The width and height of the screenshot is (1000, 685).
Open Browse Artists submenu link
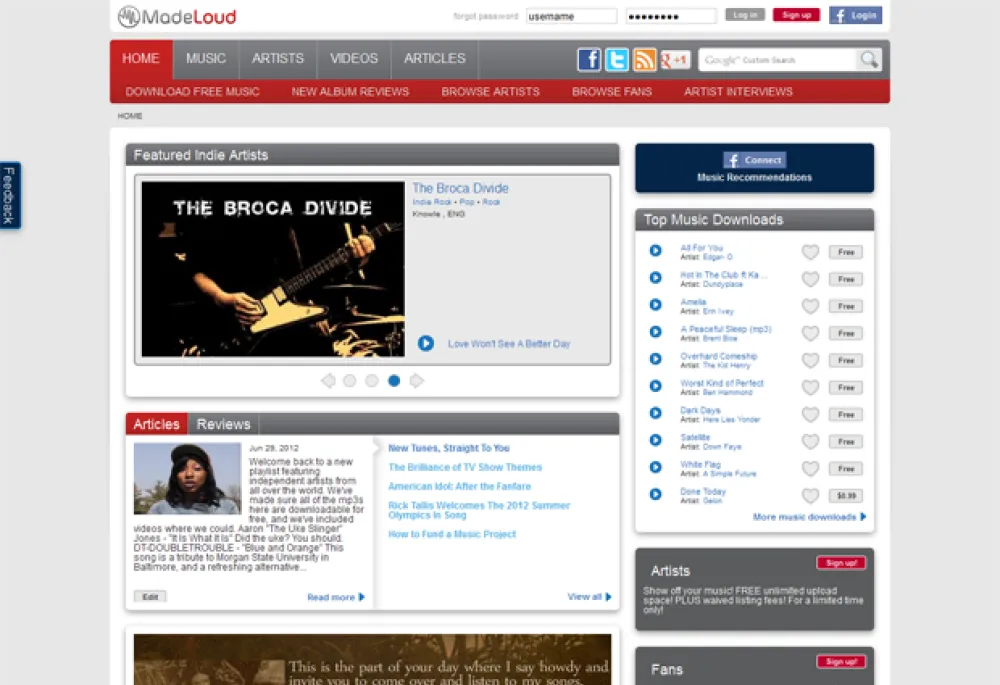click(490, 92)
